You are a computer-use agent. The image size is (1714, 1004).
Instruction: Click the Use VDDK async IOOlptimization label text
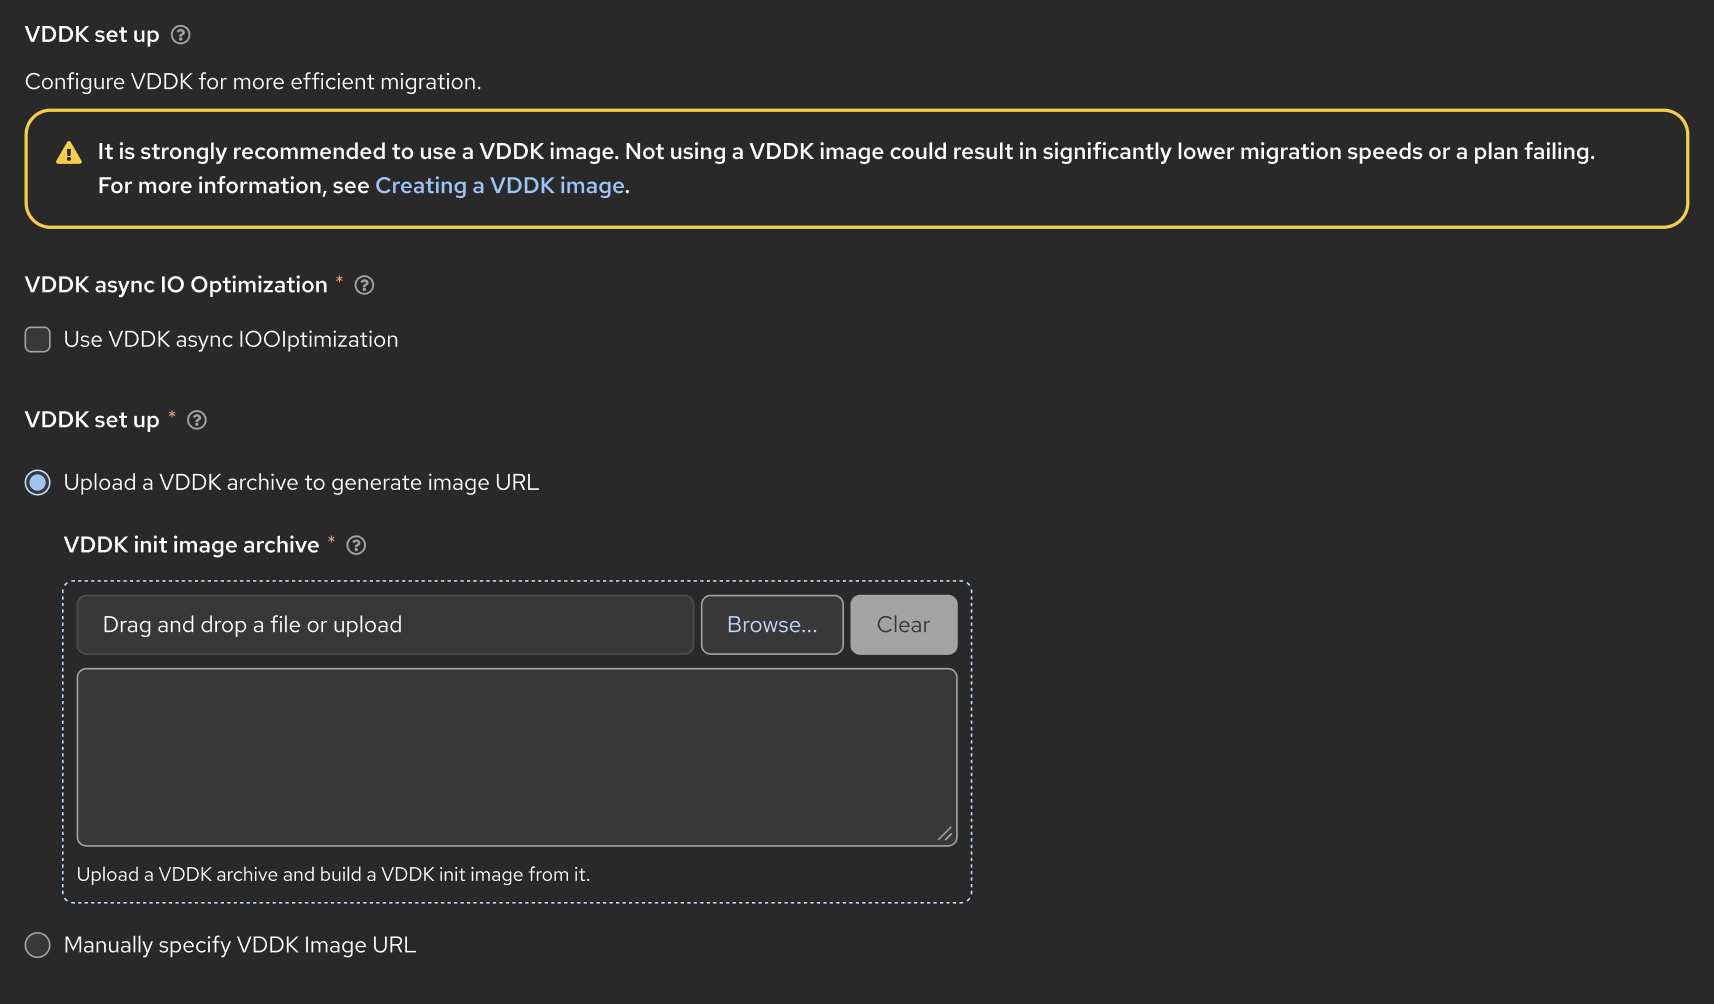[x=231, y=340]
